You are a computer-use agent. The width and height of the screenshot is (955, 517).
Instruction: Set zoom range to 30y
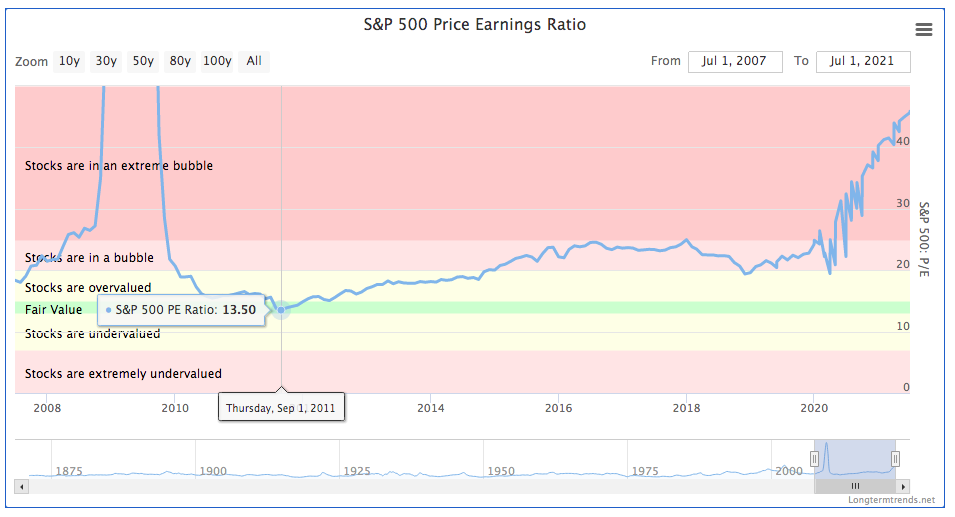(x=106, y=62)
